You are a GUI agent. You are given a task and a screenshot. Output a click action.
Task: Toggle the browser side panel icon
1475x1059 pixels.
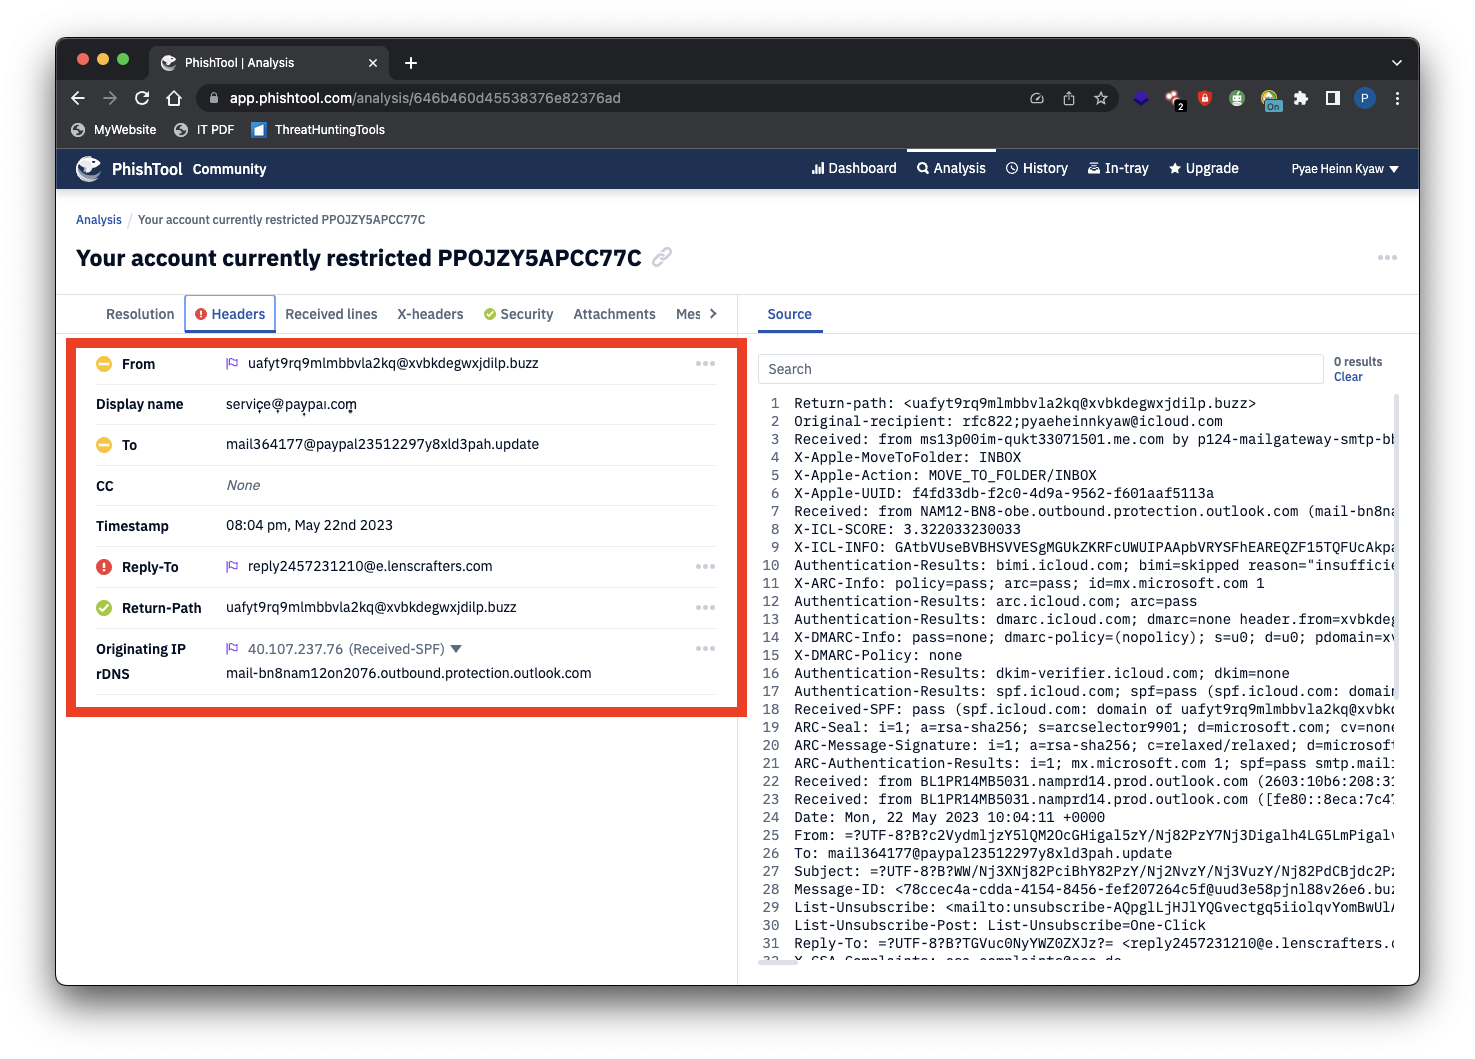tap(1333, 98)
